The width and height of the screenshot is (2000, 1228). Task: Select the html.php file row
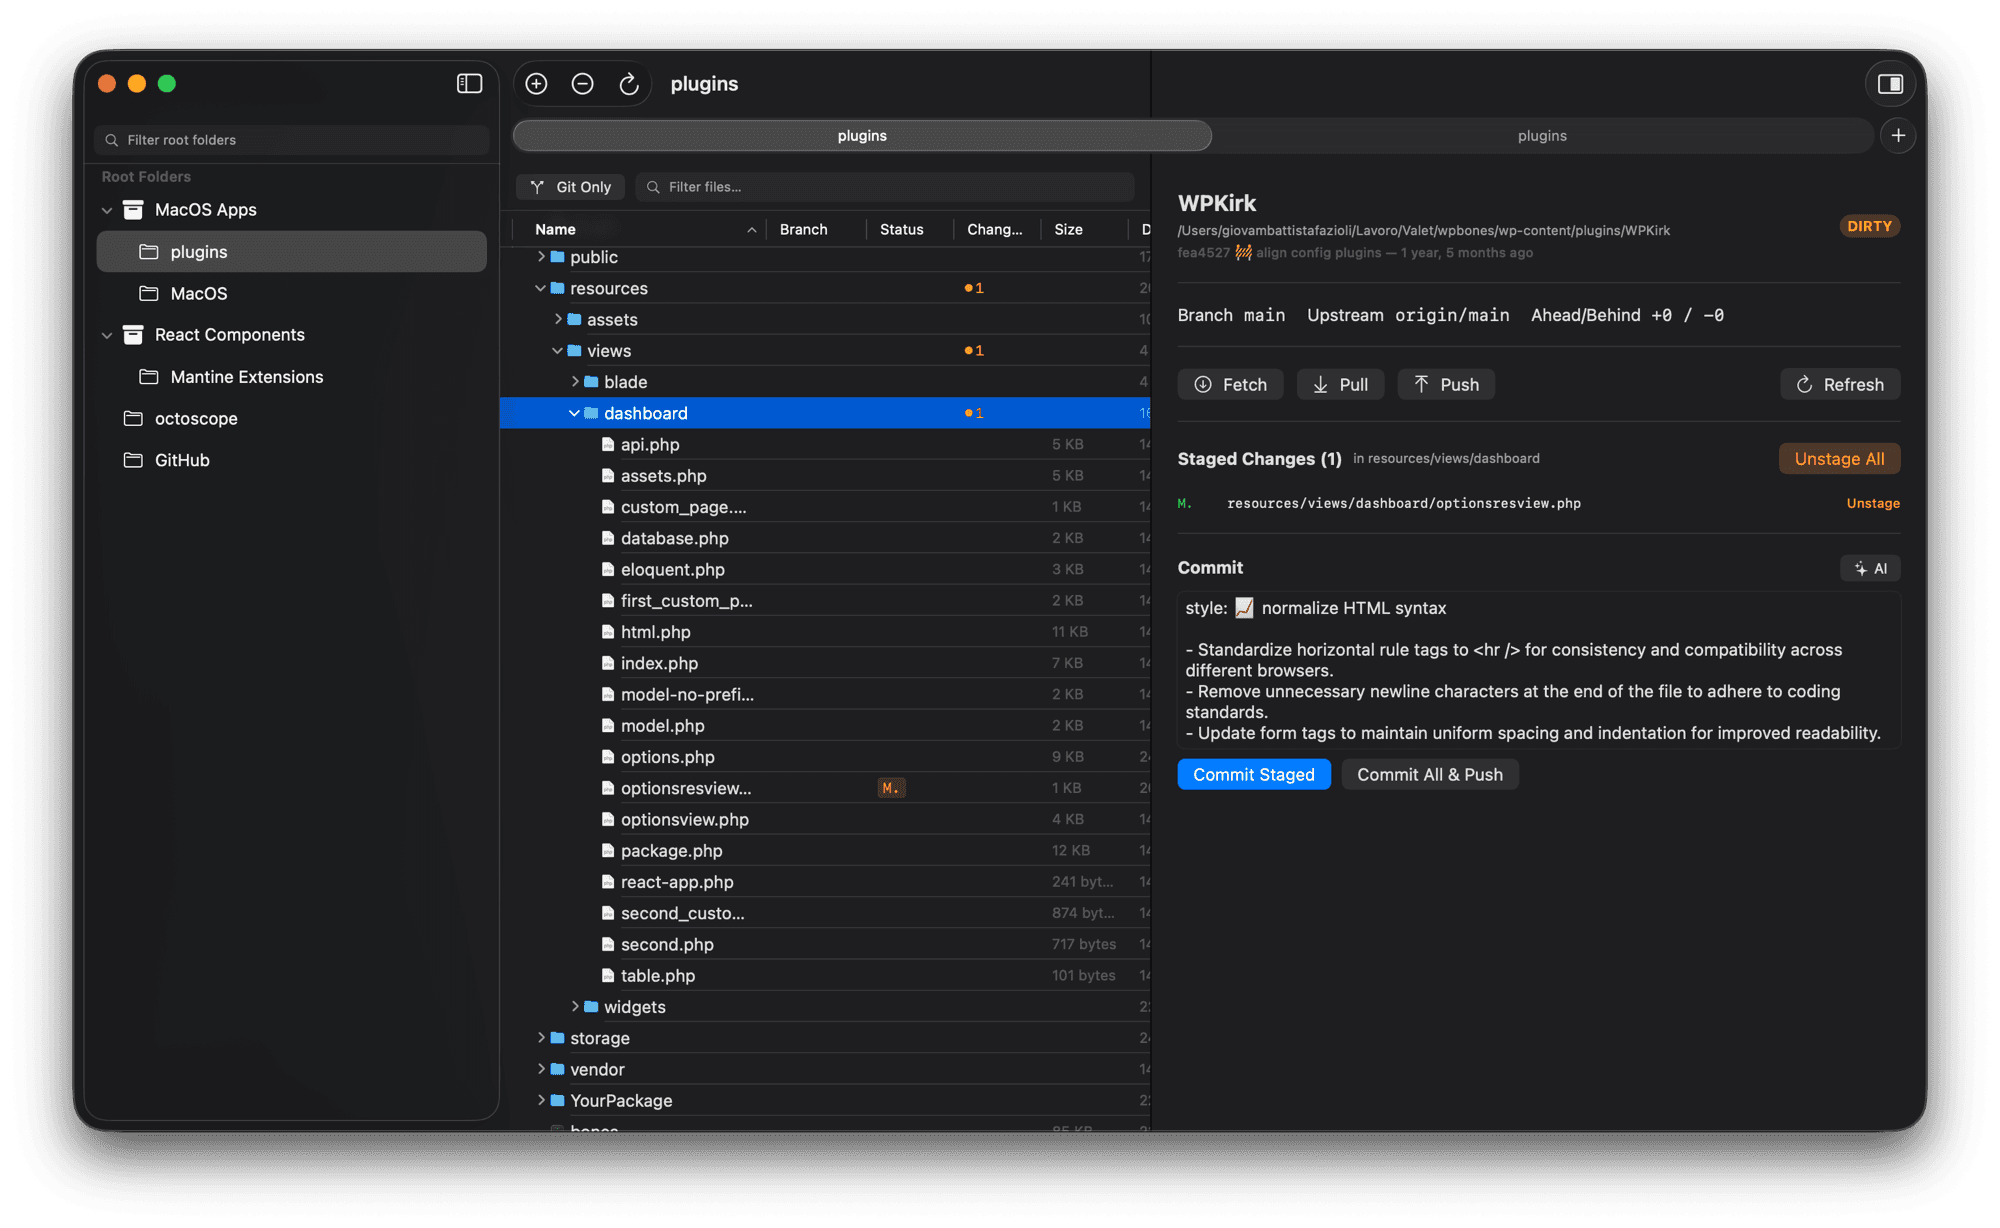click(825, 632)
